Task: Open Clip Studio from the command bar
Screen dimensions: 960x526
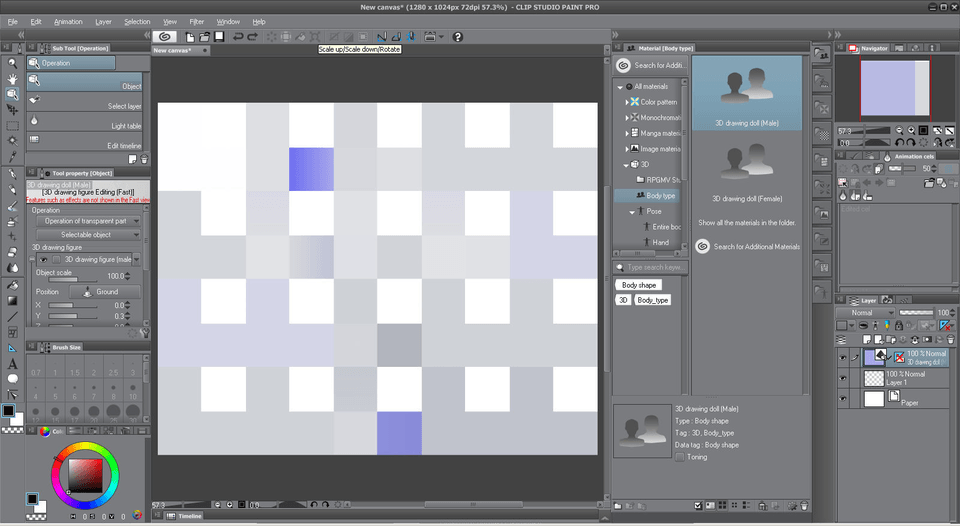Action: coord(164,37)
